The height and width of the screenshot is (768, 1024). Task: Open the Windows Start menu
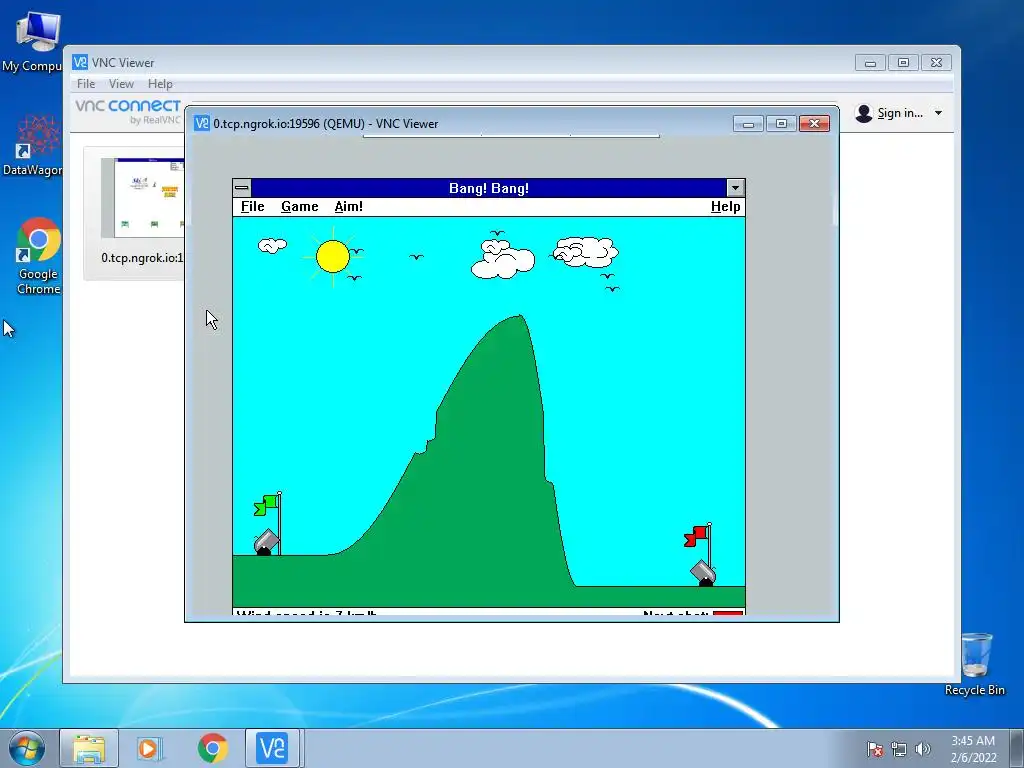(26, 748)
